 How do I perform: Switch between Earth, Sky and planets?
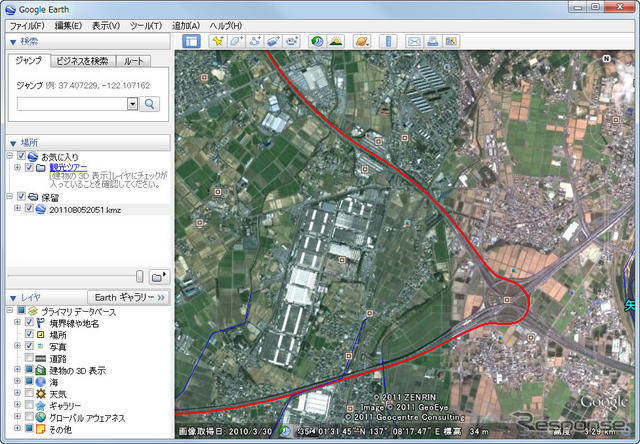pyautogui.click(x=362, y=41)
